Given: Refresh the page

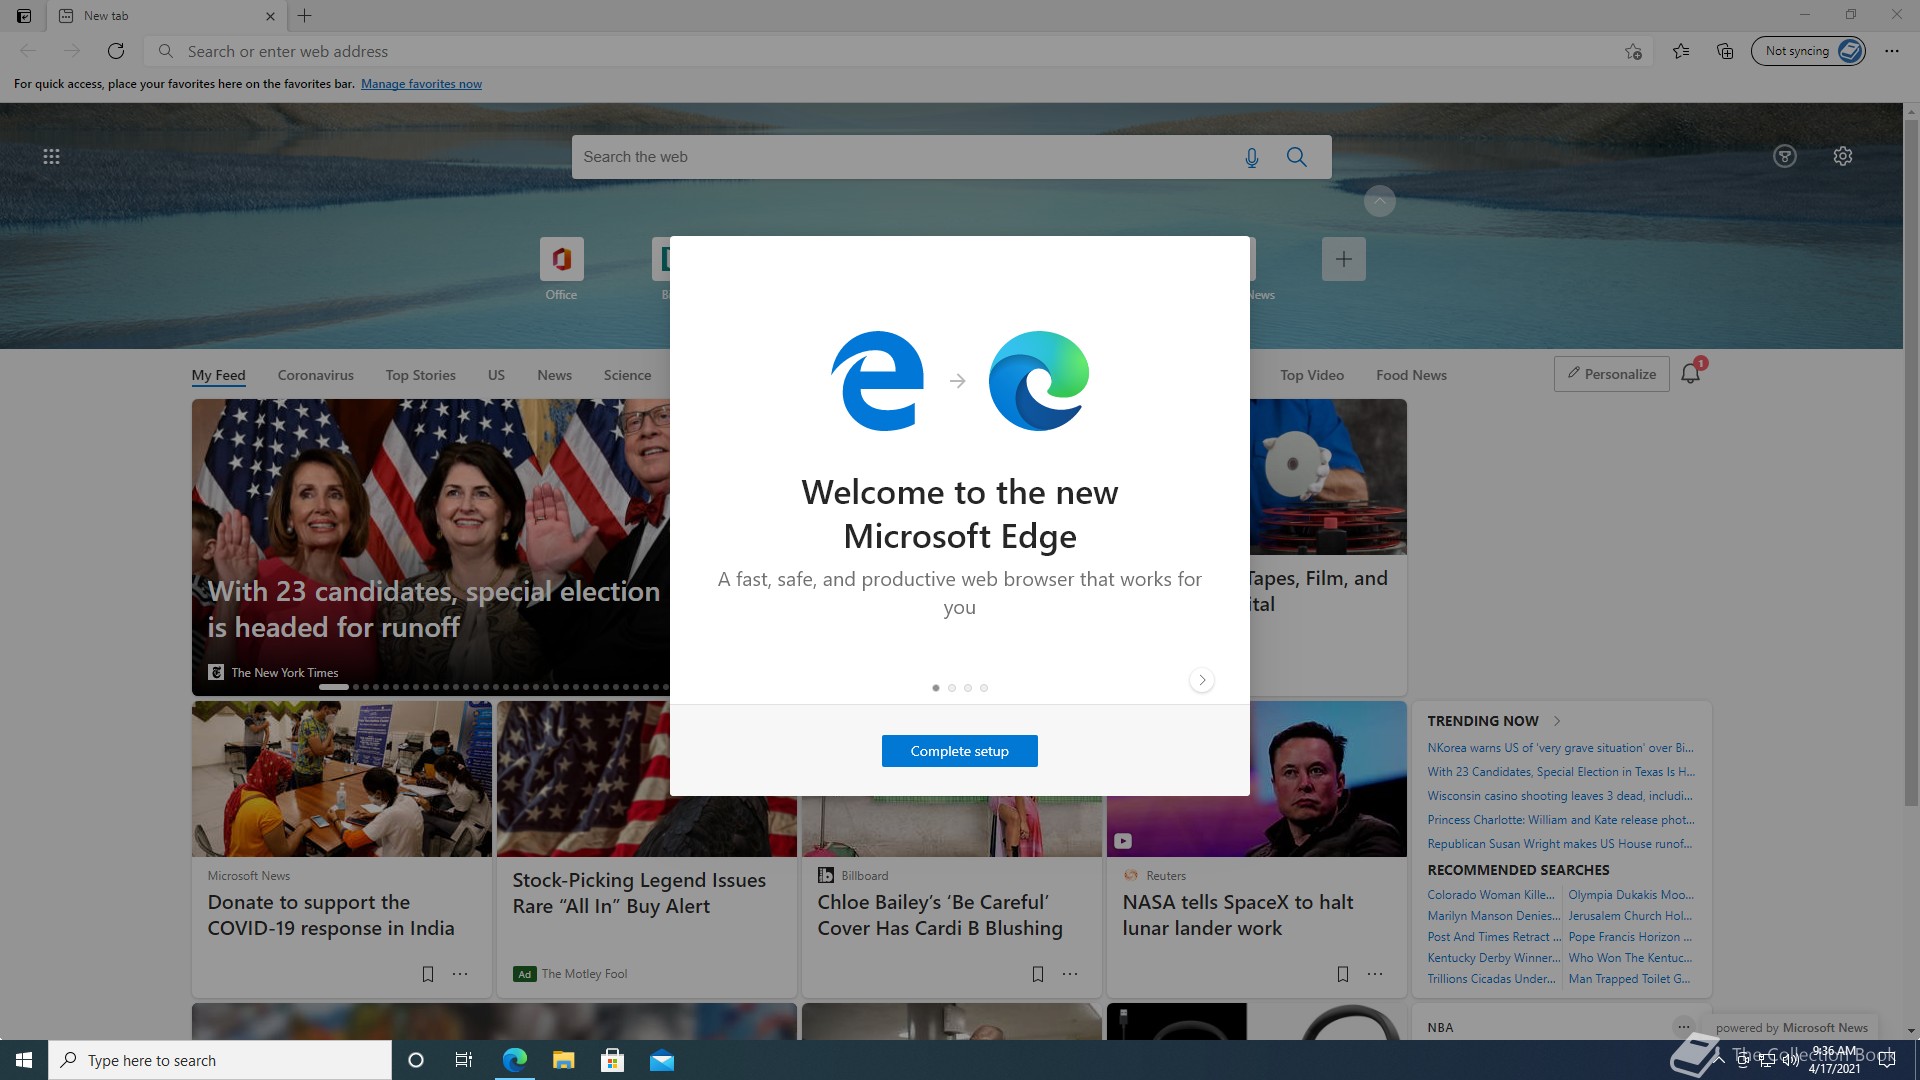Looking at the screenshot, I should (116, 51).
